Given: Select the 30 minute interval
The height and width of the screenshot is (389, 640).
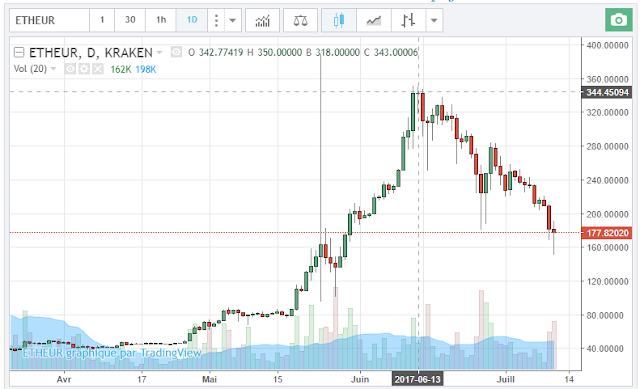Looking at the screenshot, I should click(x=130, y=20).
